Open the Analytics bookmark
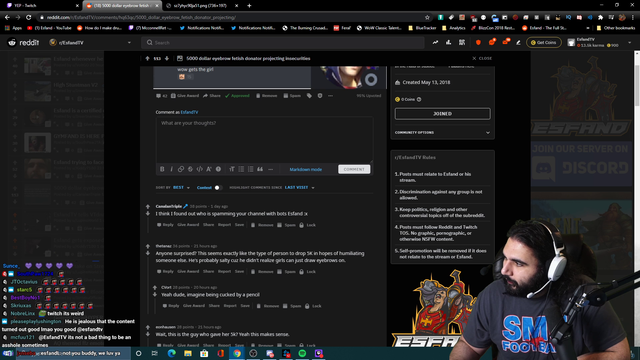 point(454,28)
